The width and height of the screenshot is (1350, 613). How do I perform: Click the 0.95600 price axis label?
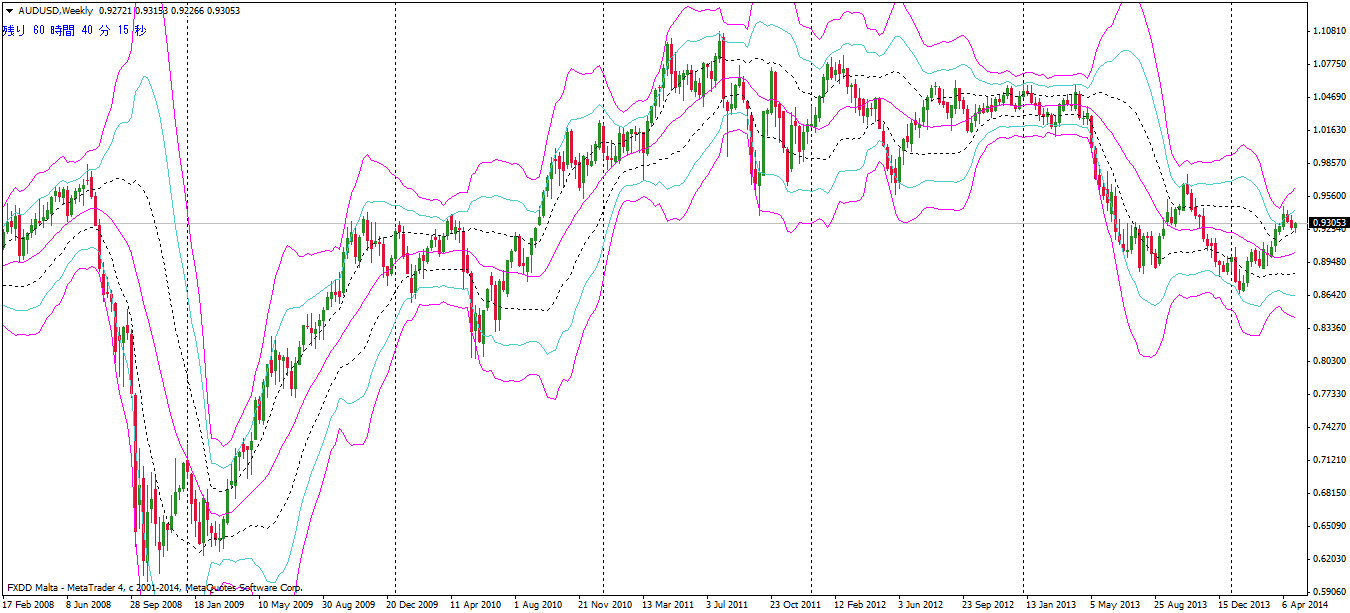[1328, 196]
